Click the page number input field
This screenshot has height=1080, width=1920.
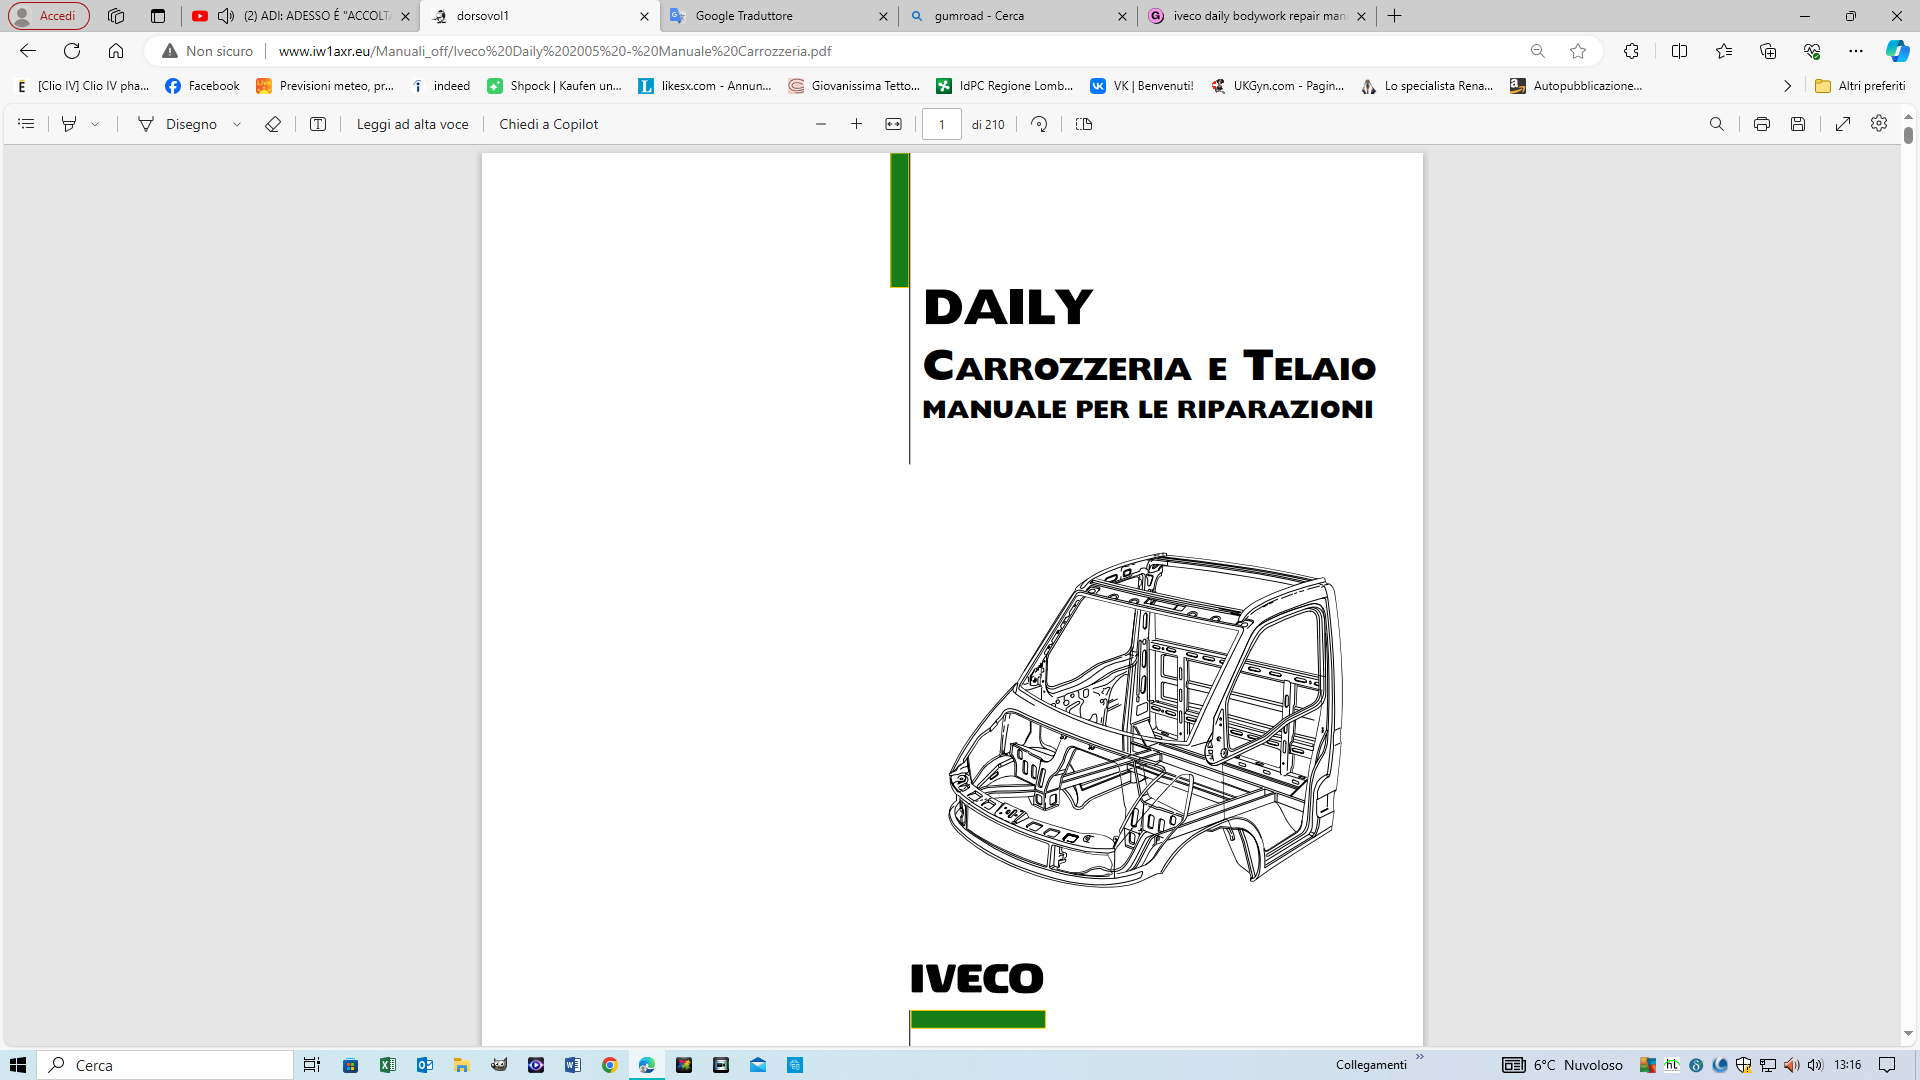point(941,124)
